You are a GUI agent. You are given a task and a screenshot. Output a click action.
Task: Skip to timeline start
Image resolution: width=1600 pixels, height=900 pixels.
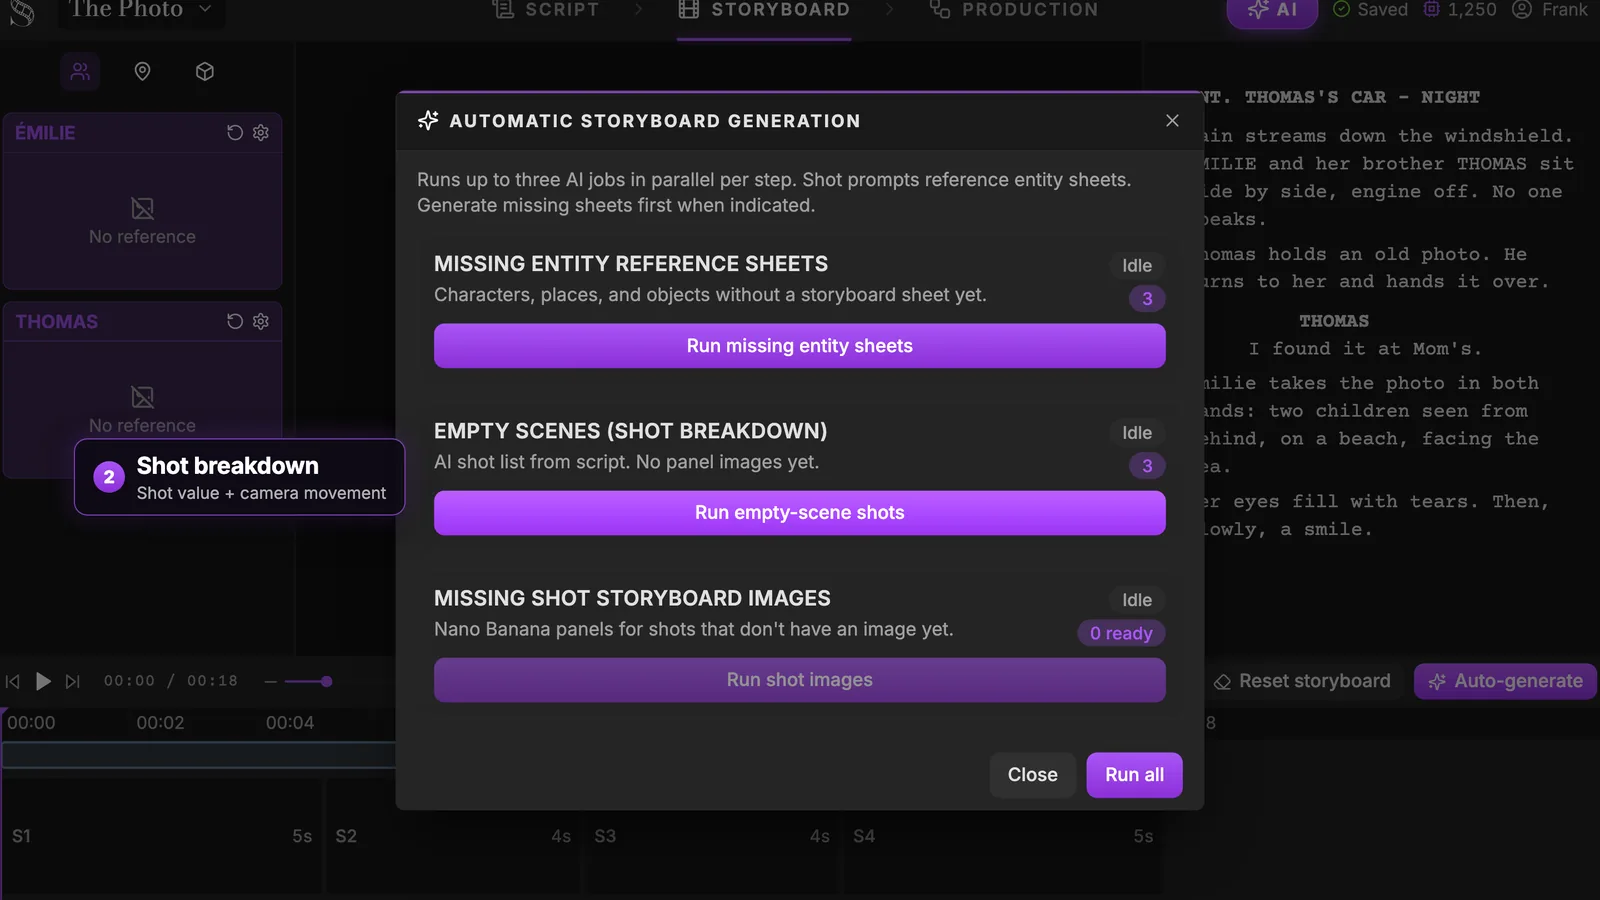[13, 681]
